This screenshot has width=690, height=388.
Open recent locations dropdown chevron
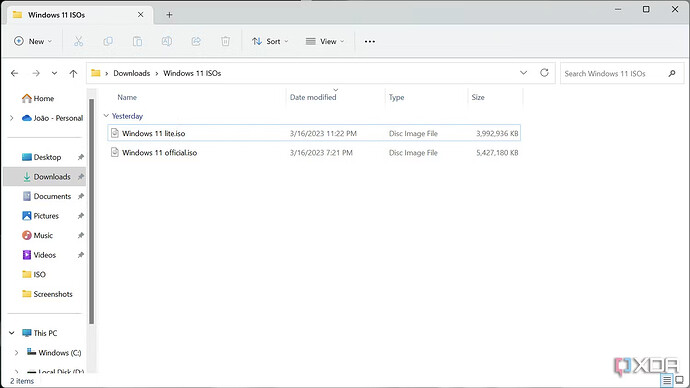54,73
